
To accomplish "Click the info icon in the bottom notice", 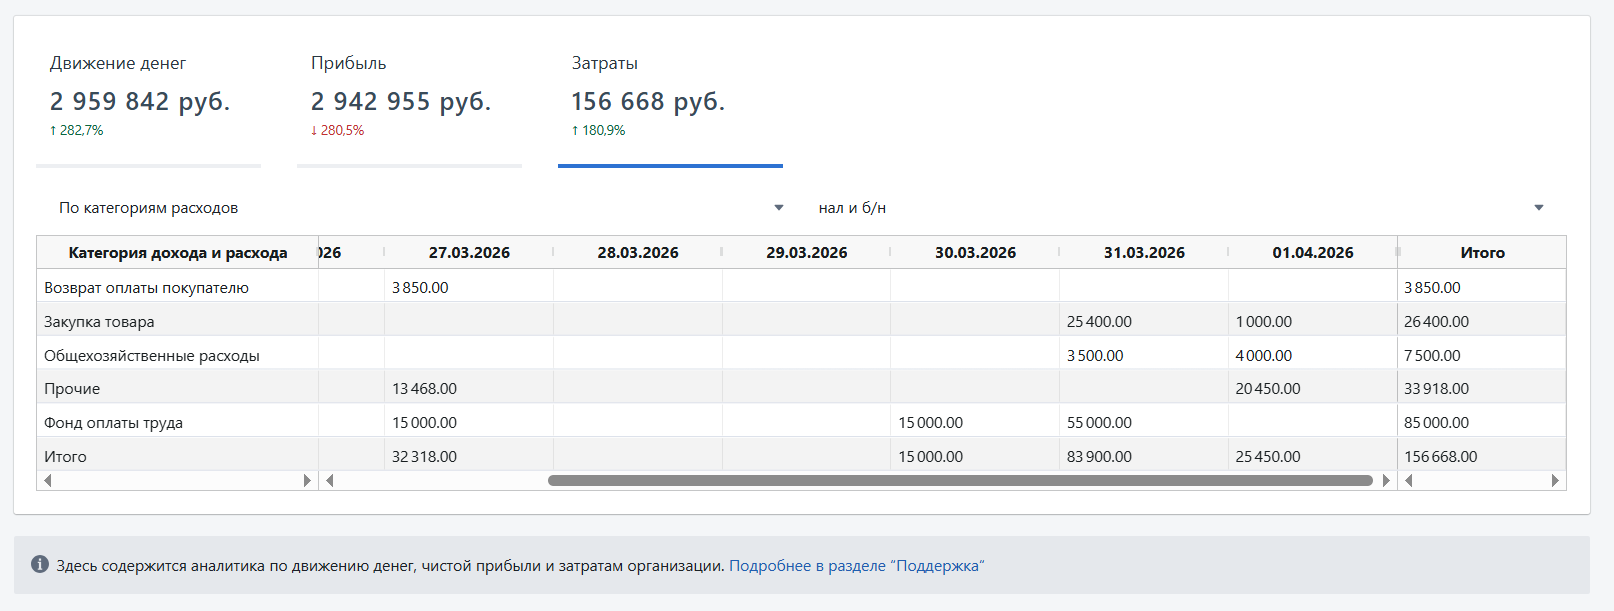I will 40,564.
